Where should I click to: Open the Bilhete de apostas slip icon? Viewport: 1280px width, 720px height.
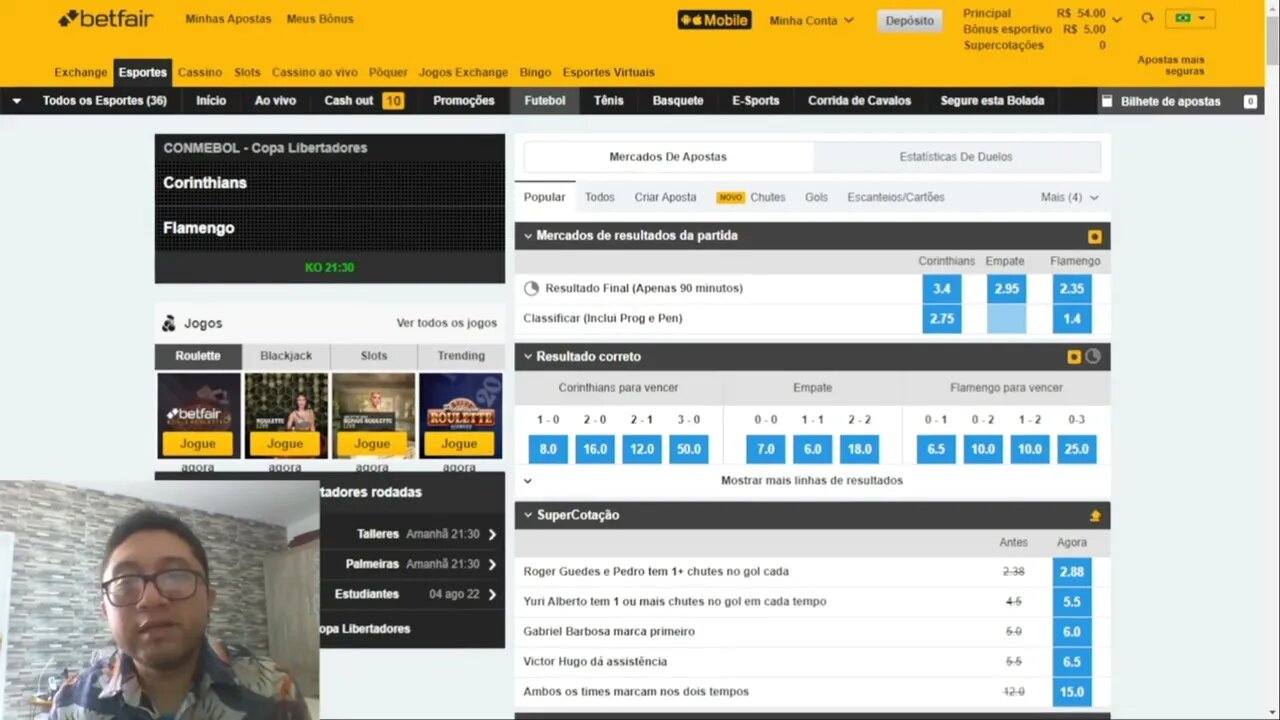pos(1106,101)
